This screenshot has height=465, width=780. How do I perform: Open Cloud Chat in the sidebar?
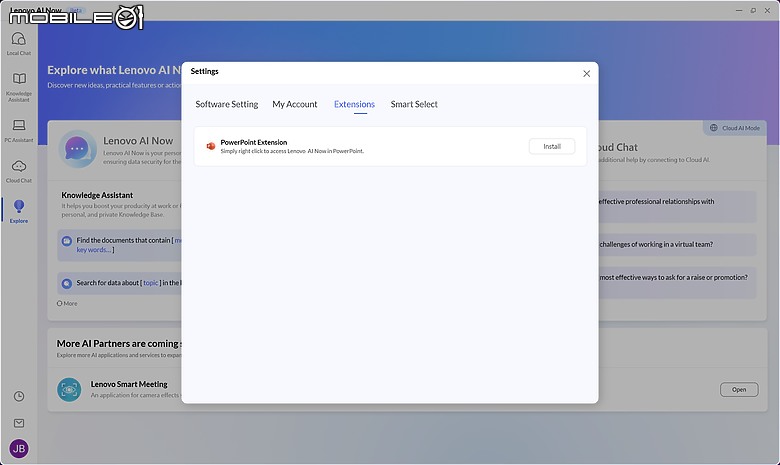tap(19, 171)
